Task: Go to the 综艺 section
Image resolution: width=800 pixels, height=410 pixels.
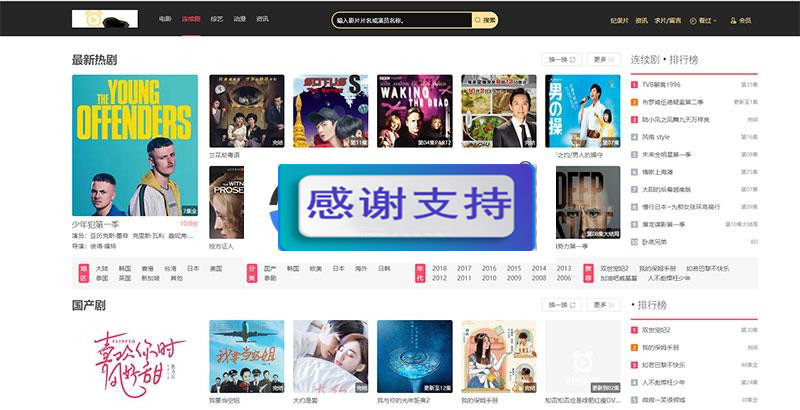Action: [217, 19]
